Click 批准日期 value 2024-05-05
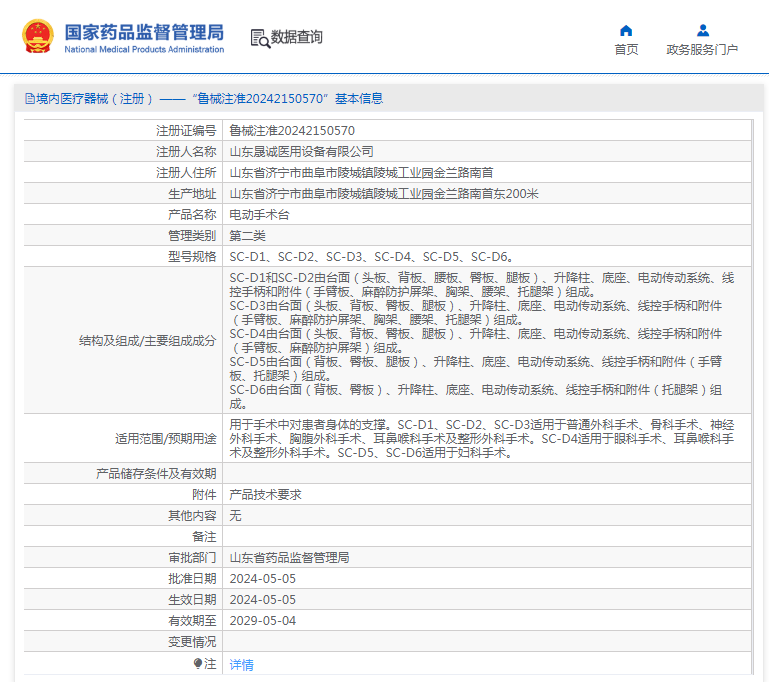This screenshot has height=682, width=769. (x=262, y=579)
